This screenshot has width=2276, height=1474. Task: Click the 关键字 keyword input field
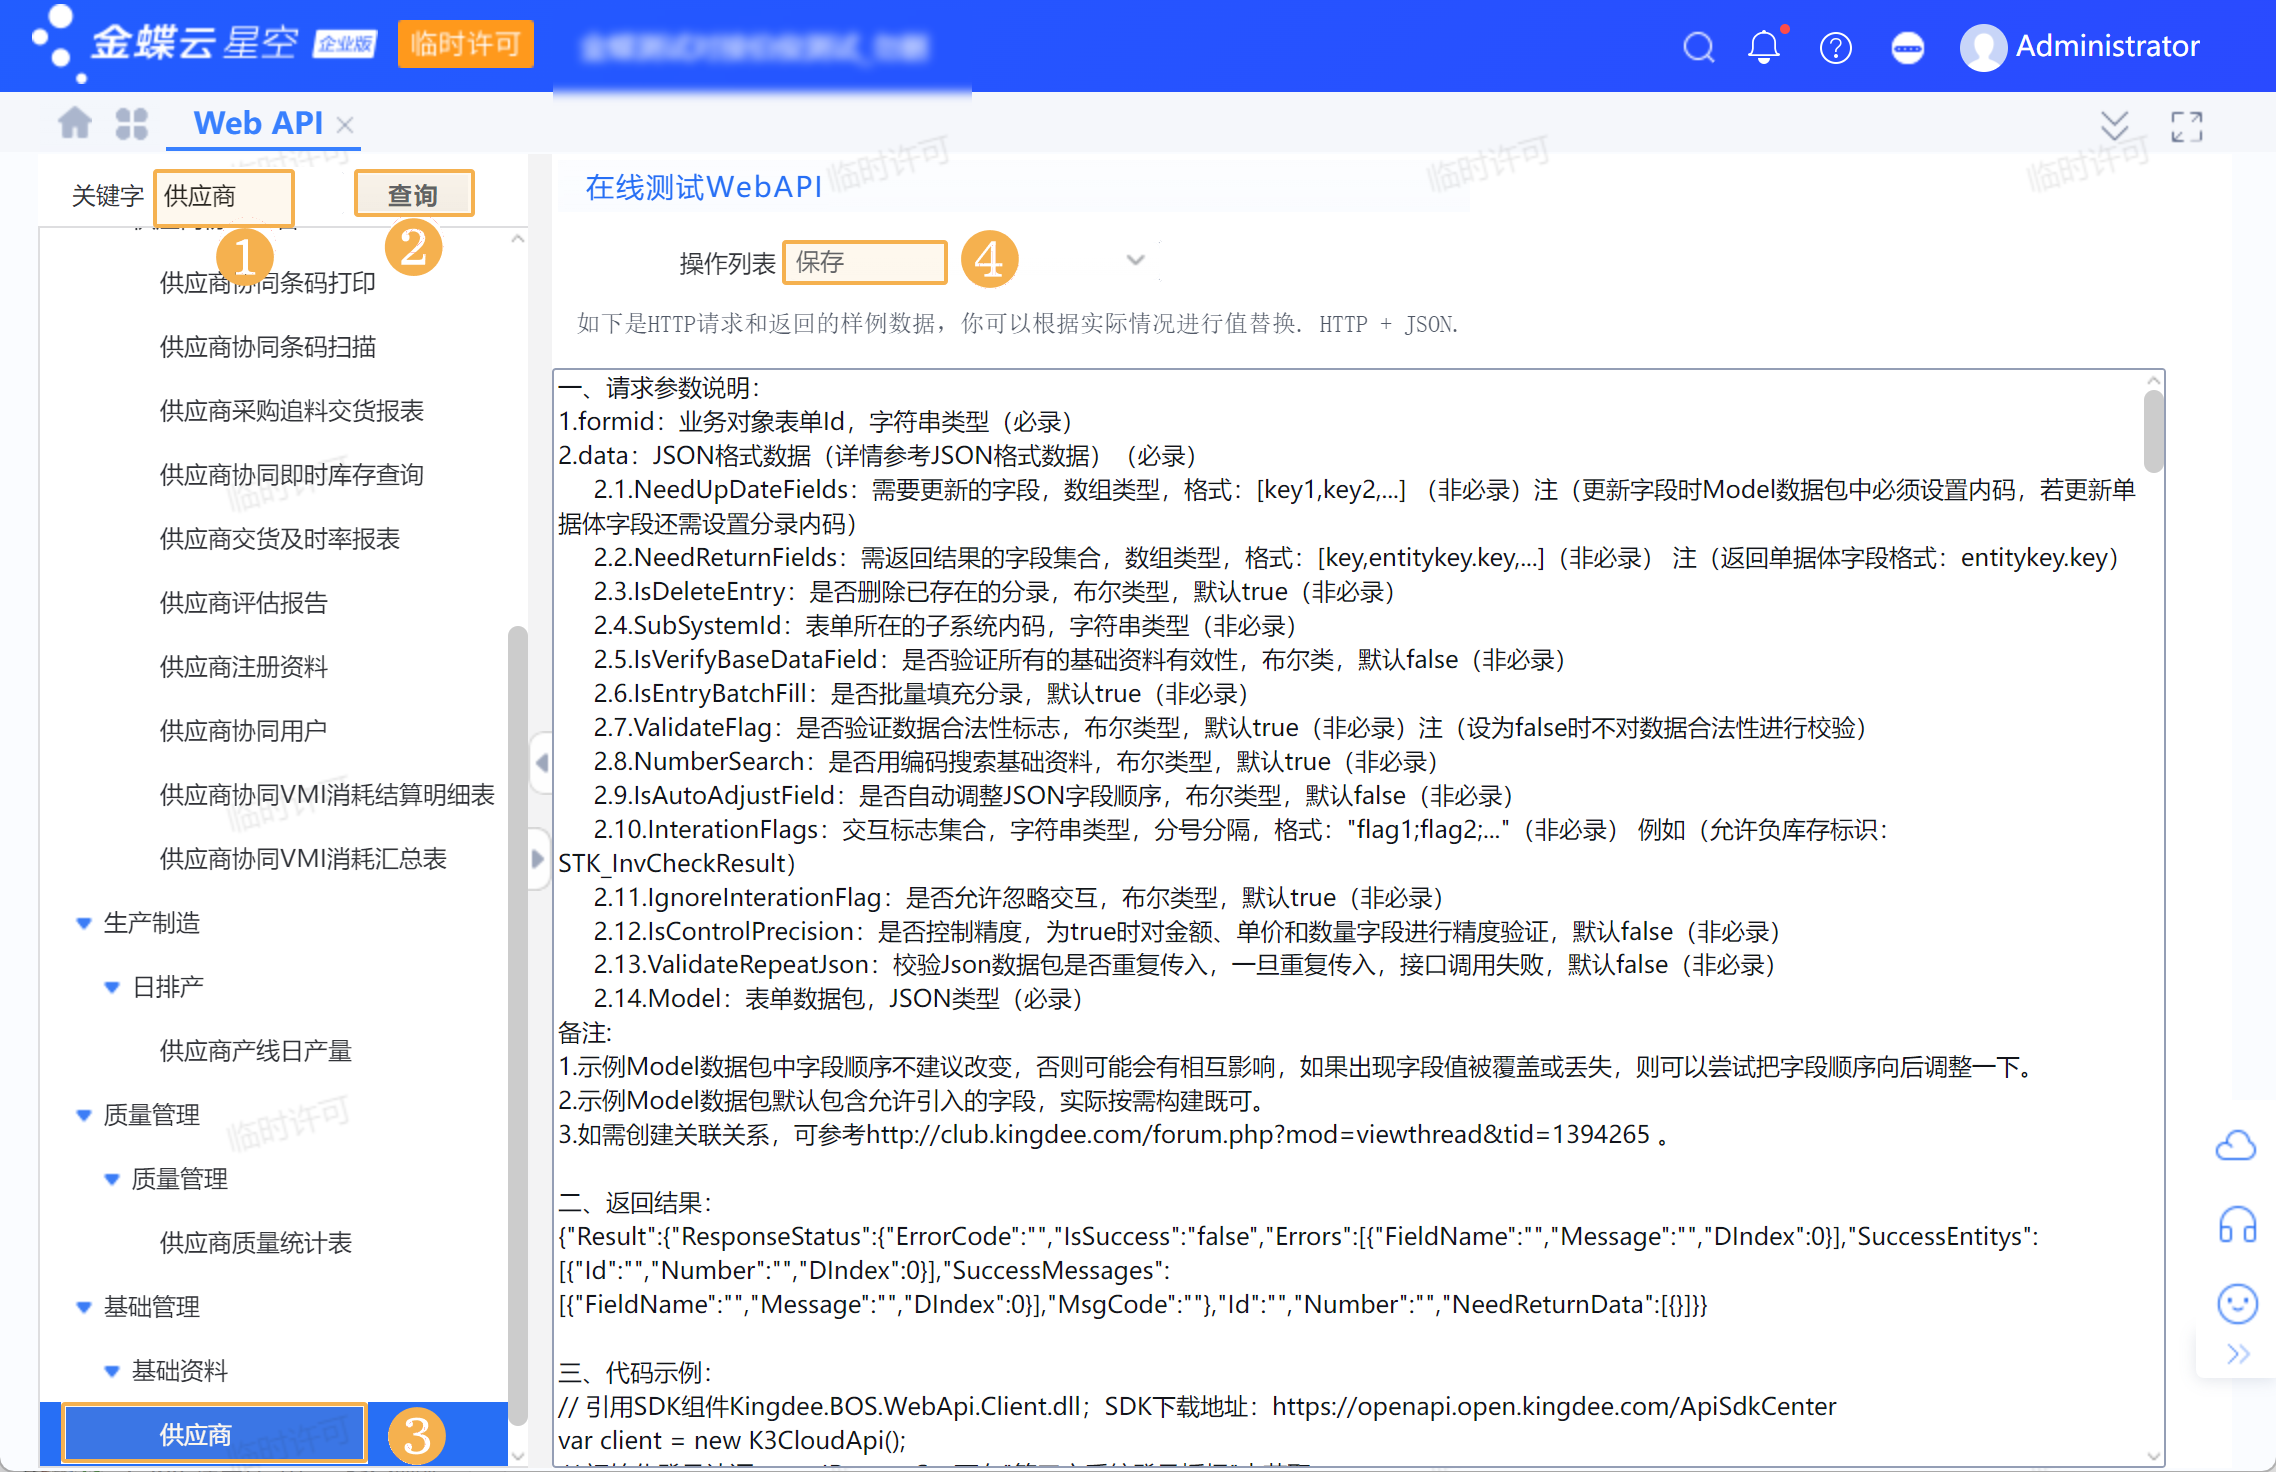pos(224,196)
